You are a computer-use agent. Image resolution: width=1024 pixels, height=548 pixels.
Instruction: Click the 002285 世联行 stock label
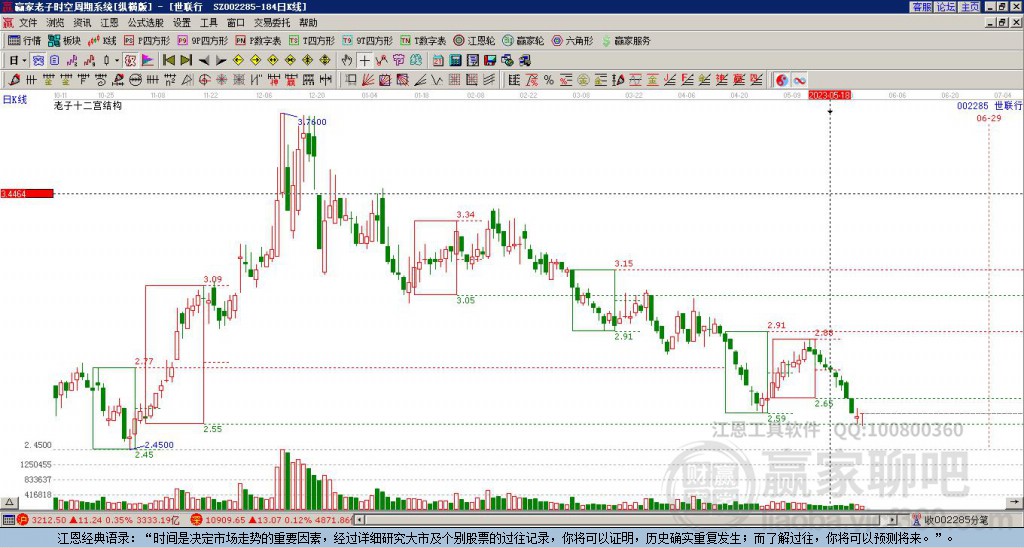click(x=989, y=105)
